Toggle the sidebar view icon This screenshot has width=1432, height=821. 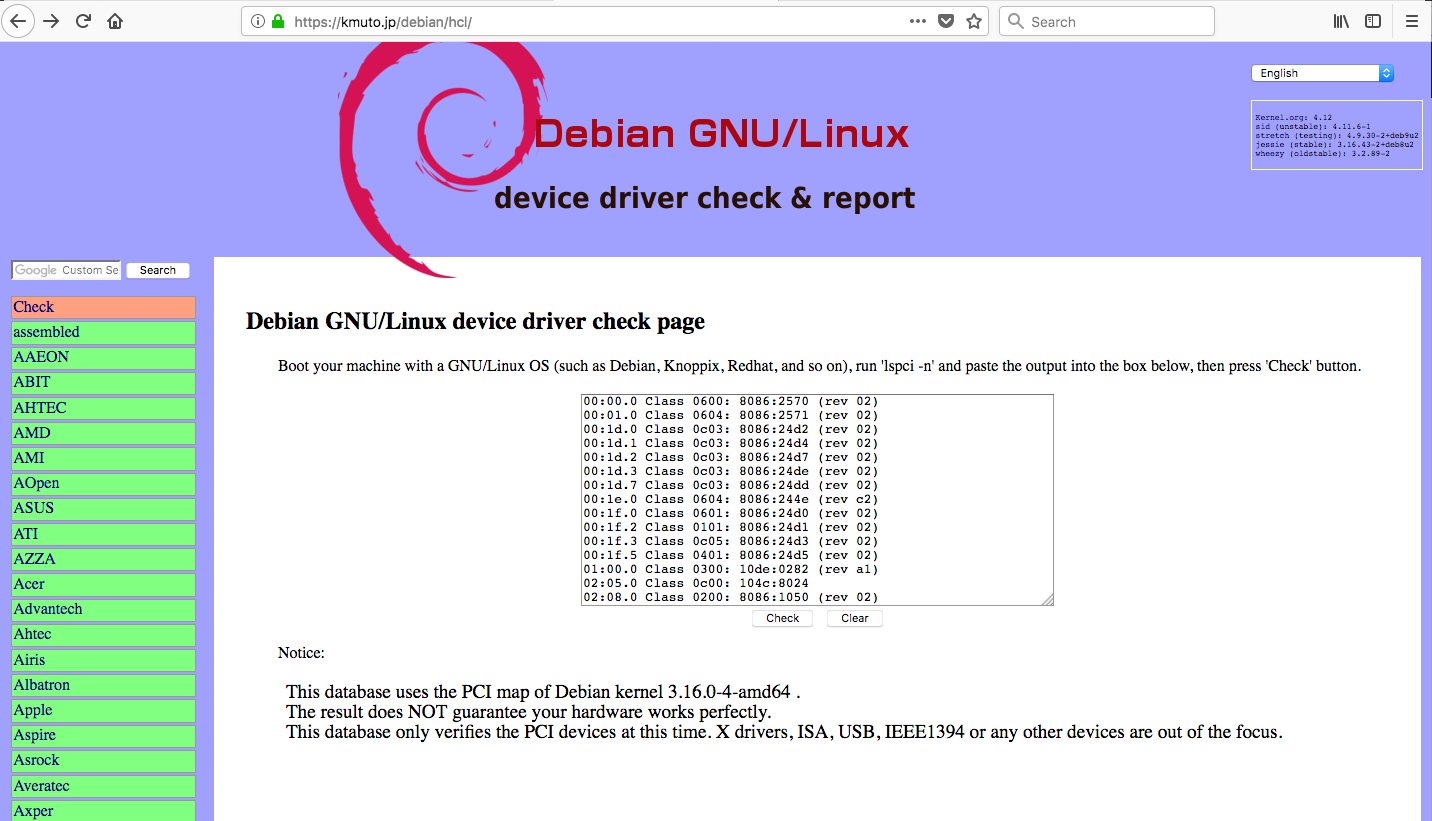(x=1373, y=21)
